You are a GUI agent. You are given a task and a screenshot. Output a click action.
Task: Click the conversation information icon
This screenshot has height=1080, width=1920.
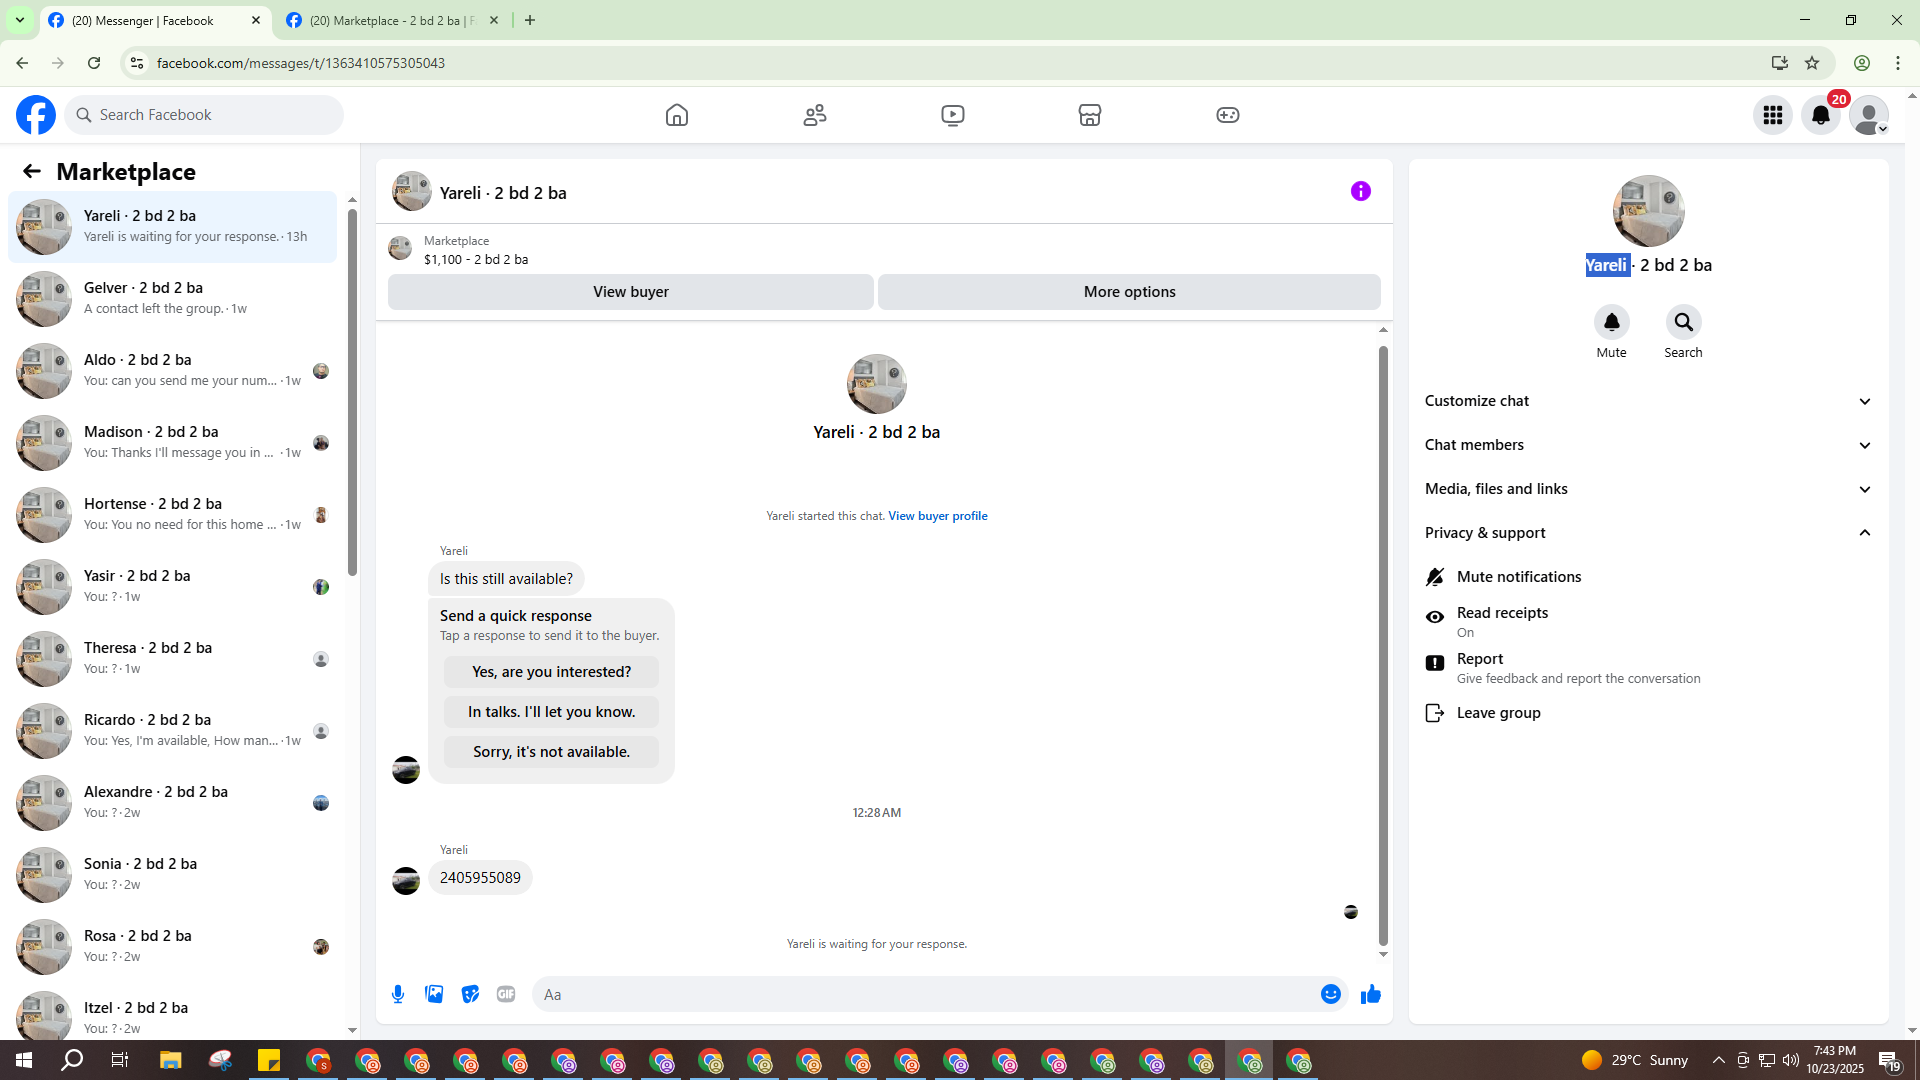tap(1360, 191)
